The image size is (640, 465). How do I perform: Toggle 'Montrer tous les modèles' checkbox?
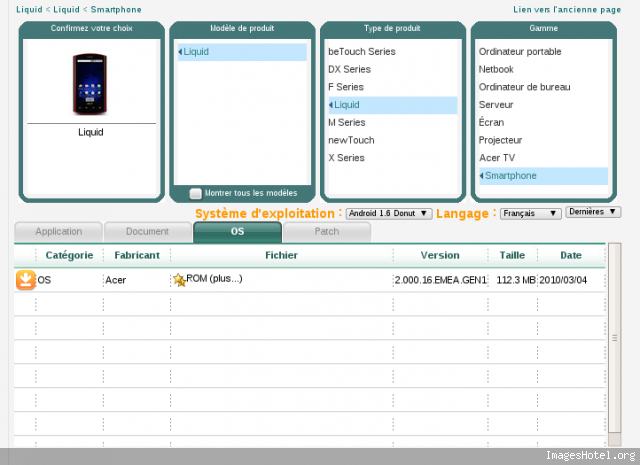(x=196, y=194)
